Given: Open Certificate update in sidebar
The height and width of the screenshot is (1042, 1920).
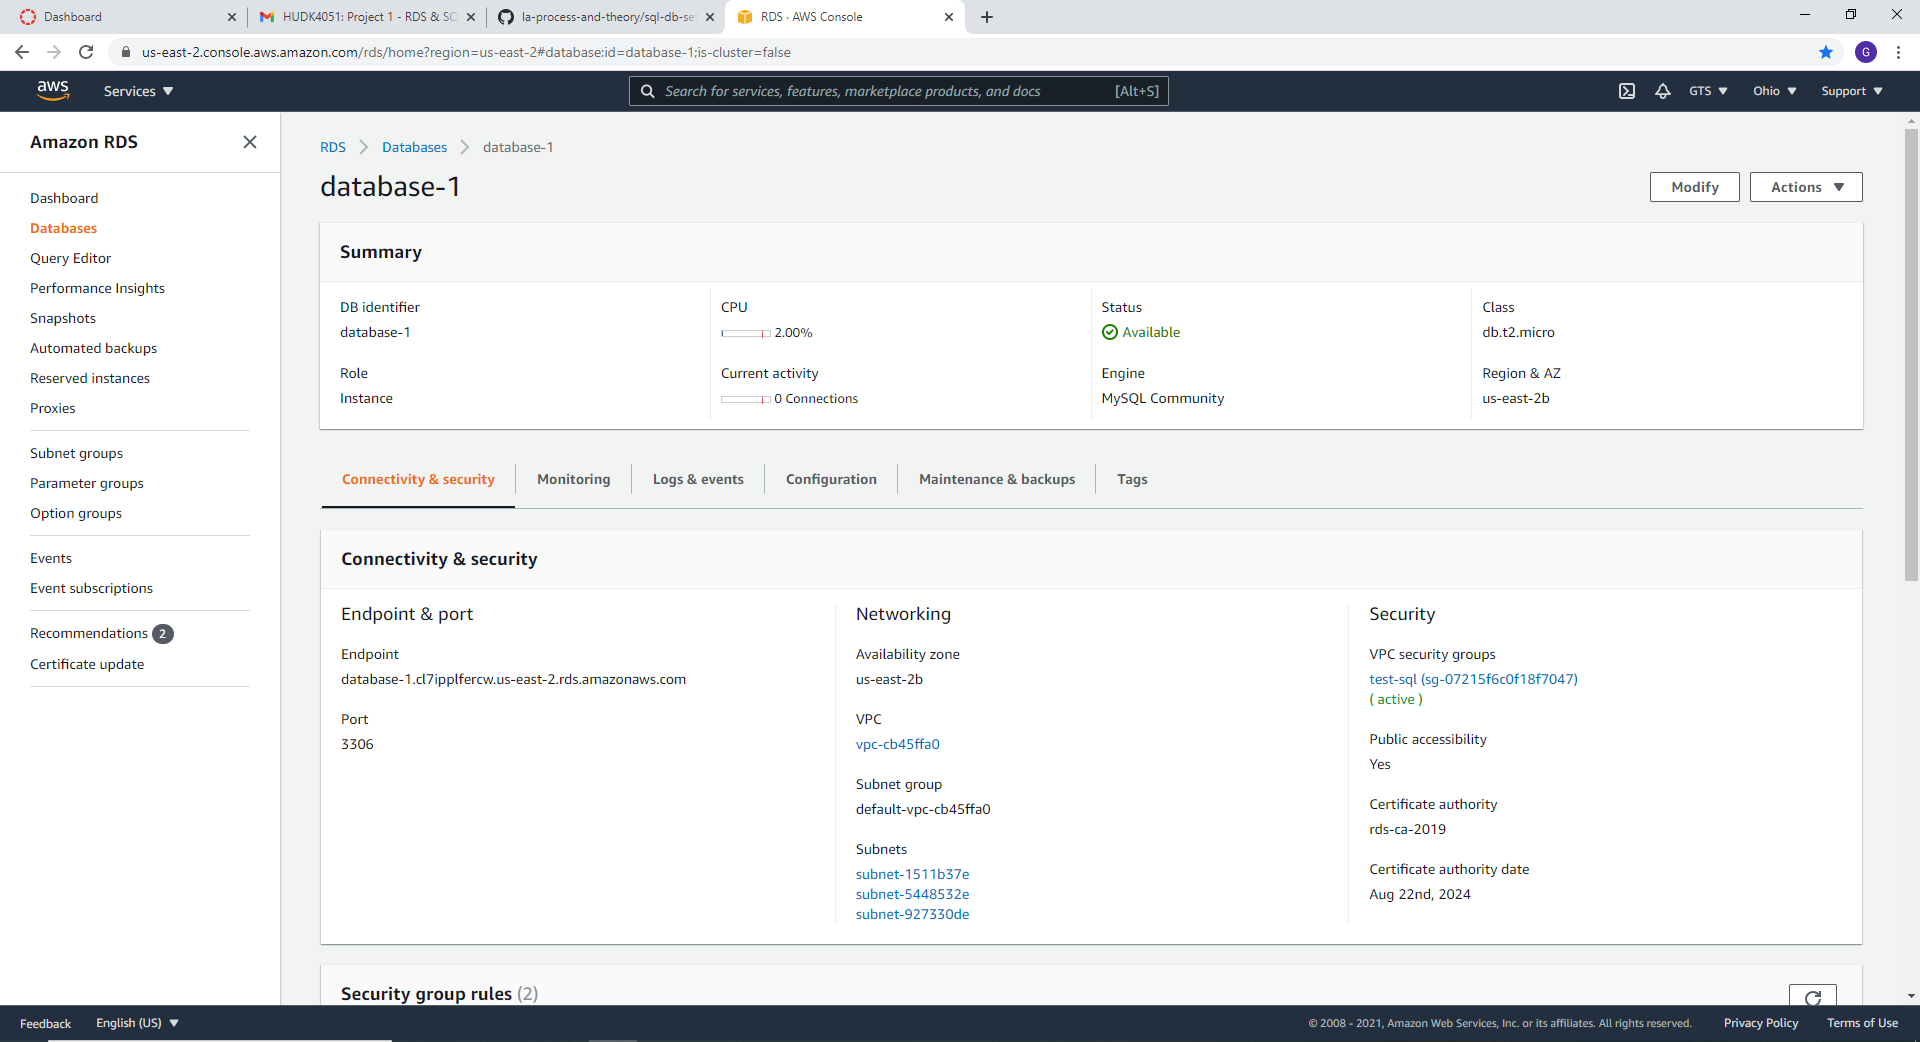Looking at the screenshot, I should point(87,664).
